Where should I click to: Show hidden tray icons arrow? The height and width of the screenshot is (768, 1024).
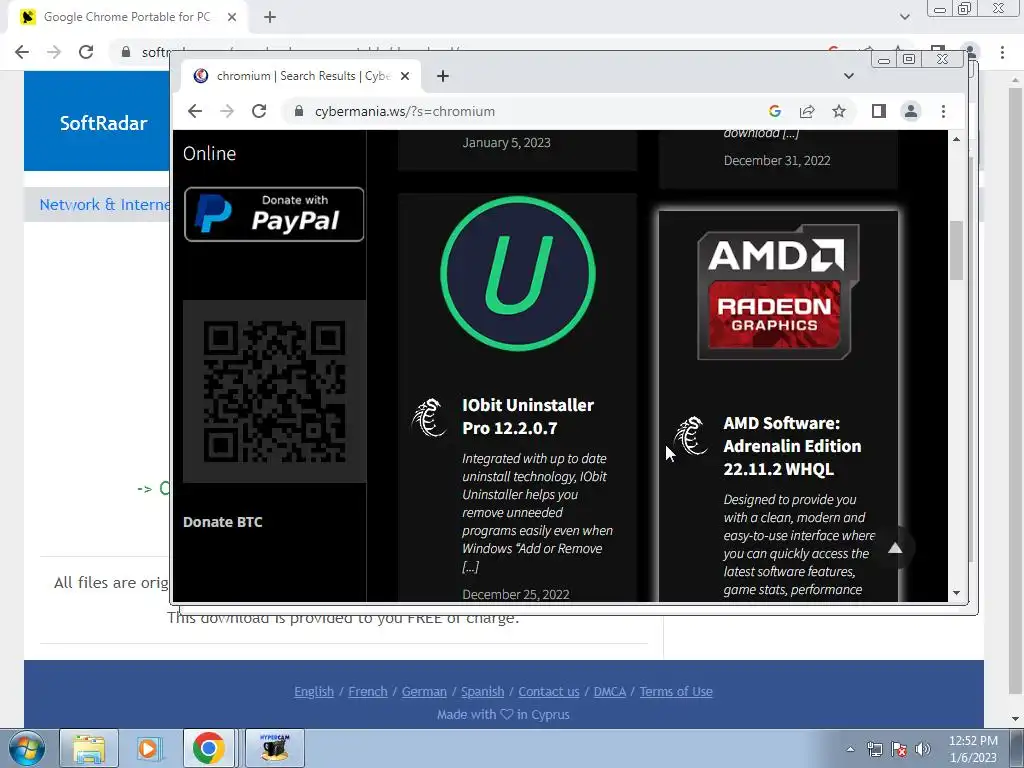click(x=850, y=749)
